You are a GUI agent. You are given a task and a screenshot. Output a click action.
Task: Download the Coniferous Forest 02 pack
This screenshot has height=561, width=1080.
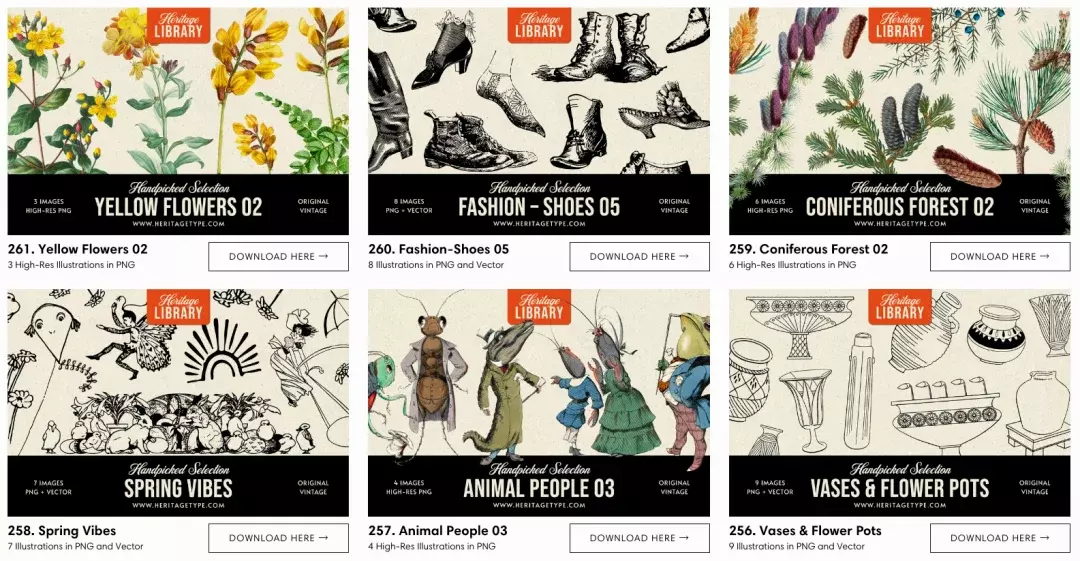pos(1000,256)
